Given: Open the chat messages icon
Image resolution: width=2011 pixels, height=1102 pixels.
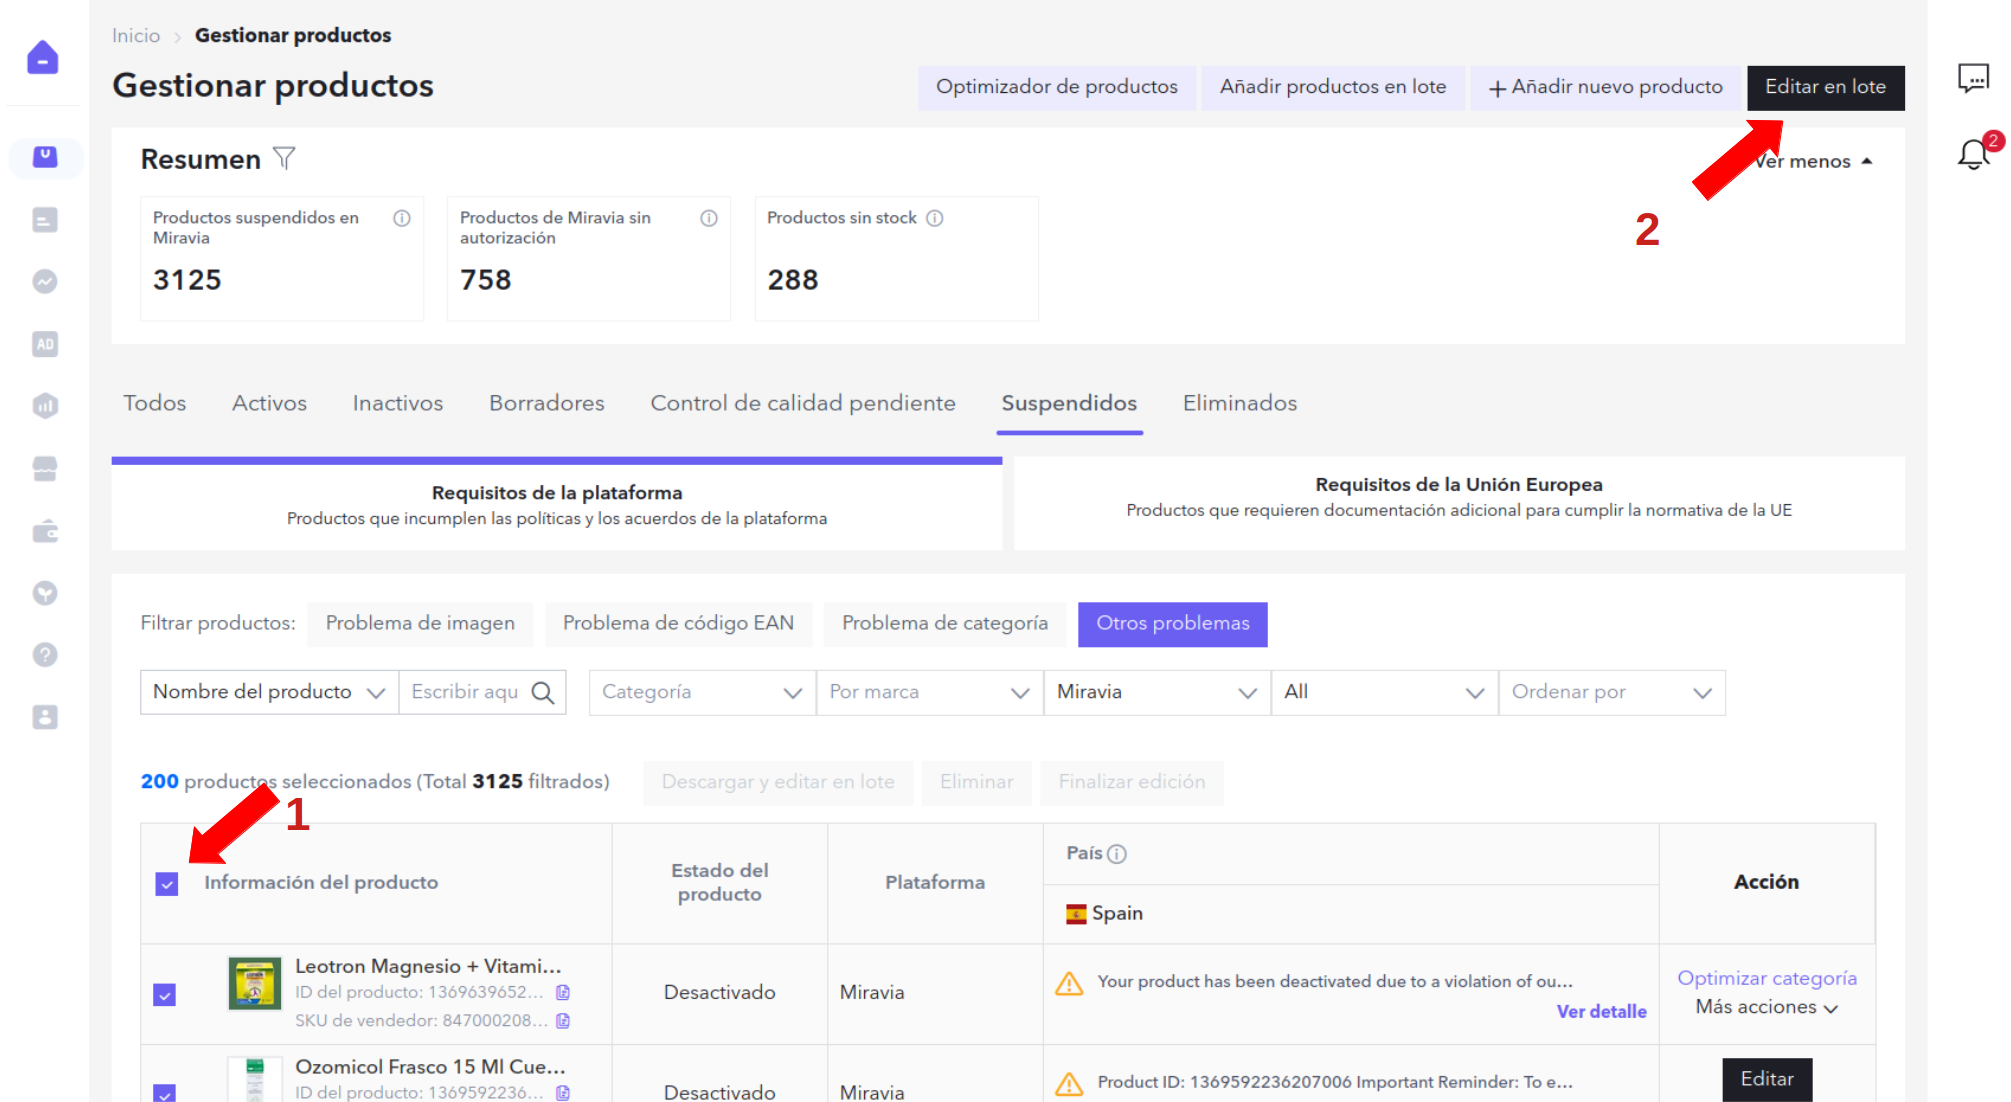Looking at the screenshot, I should [x=1973, y=78].
